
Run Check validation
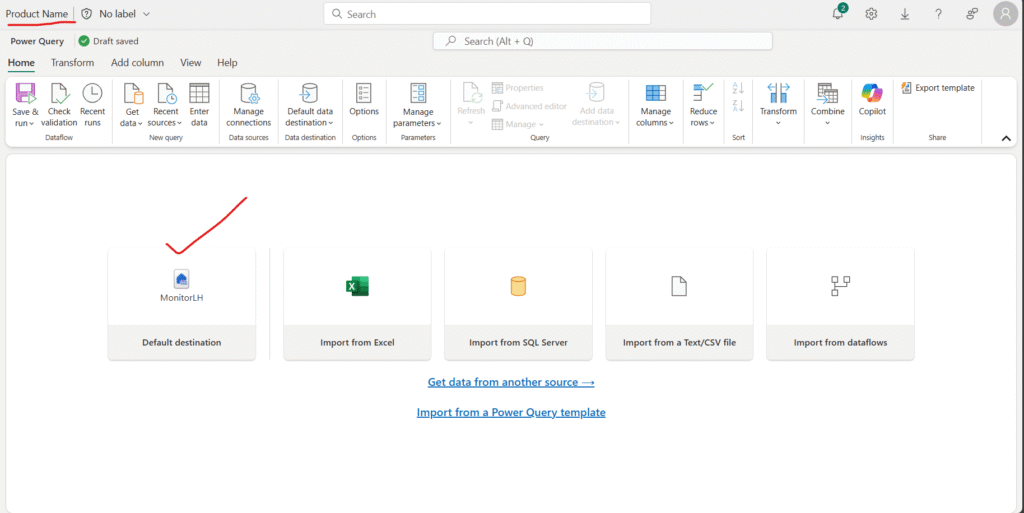59,105
